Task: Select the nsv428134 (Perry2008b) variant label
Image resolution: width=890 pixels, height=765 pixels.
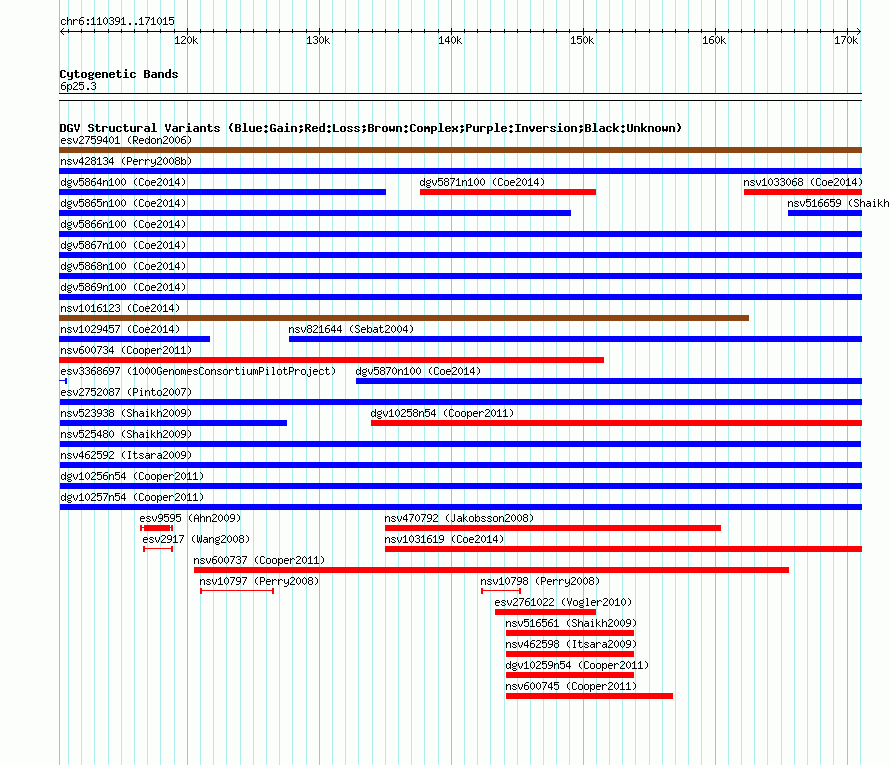Action: click(126, 161)
